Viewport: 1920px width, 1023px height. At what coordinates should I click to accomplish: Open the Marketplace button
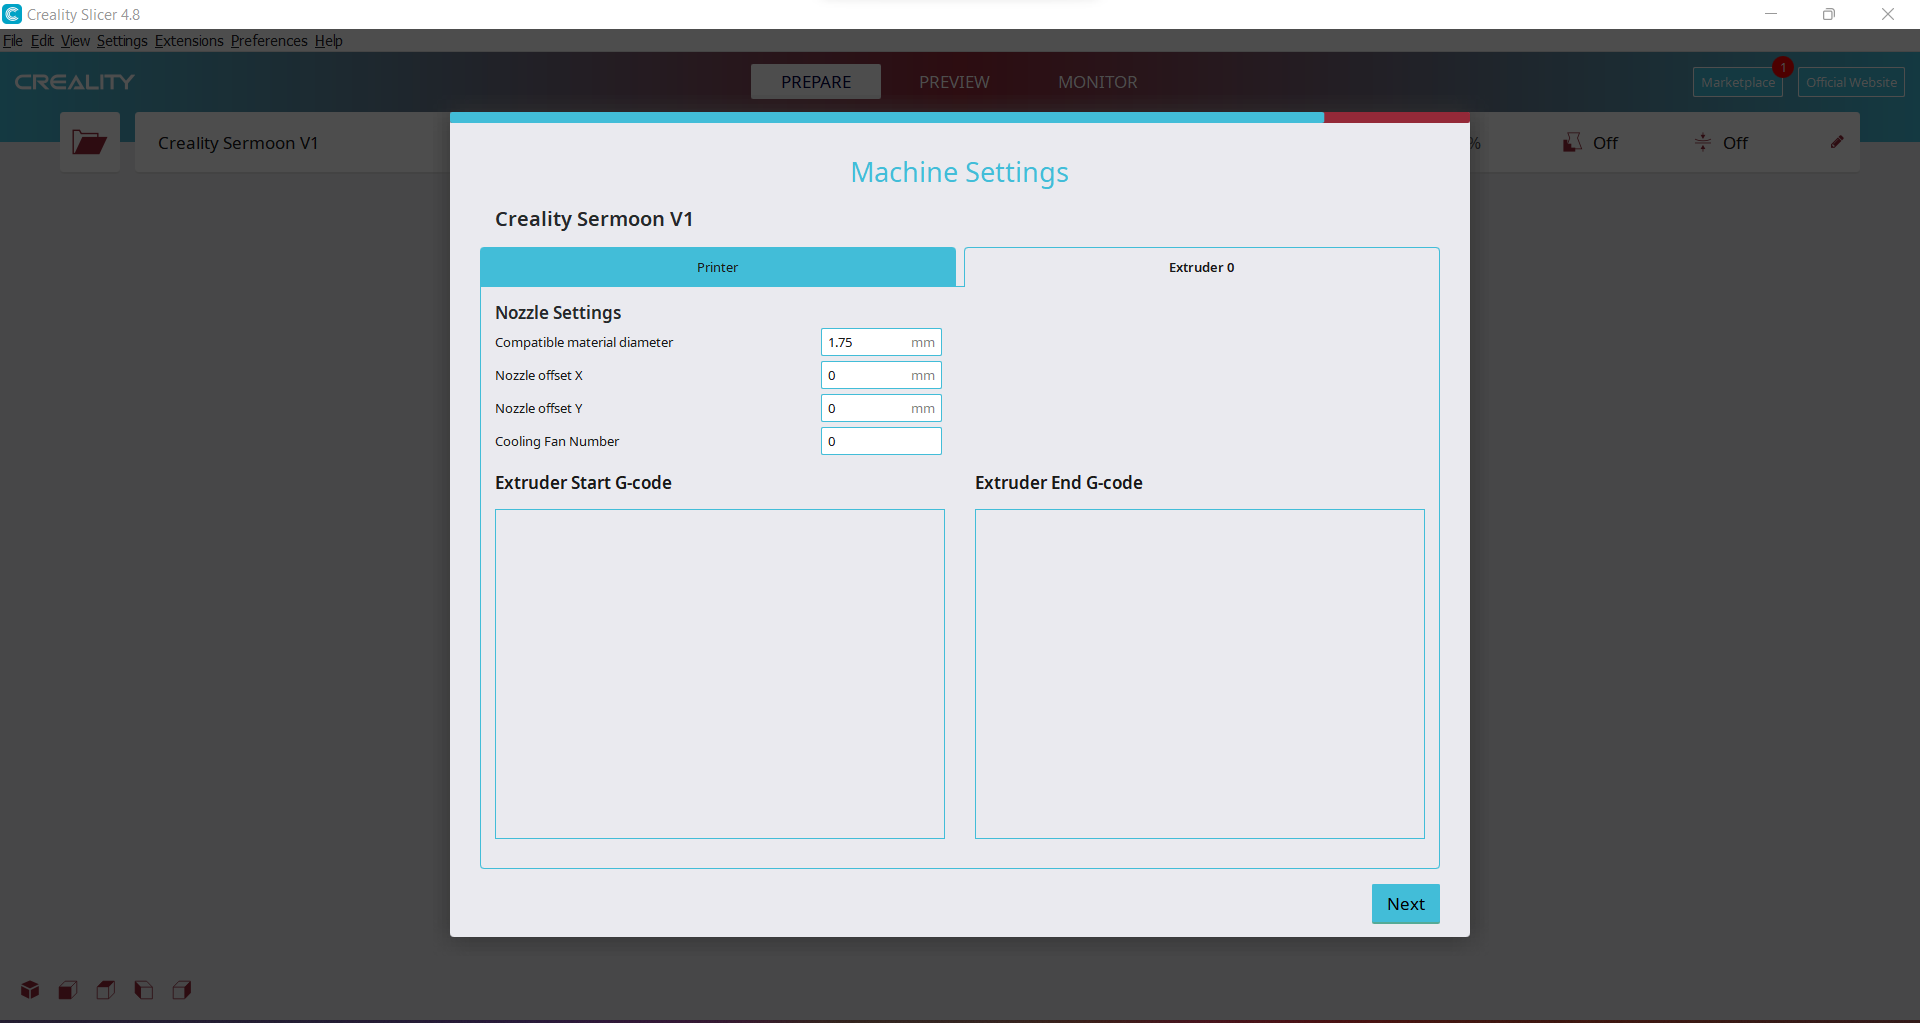click(1738, 82)
